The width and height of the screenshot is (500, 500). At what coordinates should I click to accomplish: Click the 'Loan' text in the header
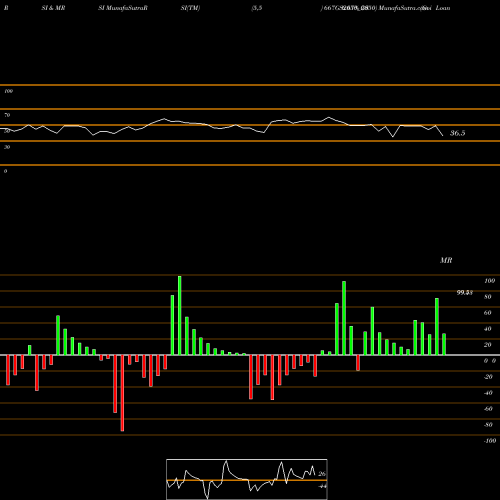pos(443,8)
